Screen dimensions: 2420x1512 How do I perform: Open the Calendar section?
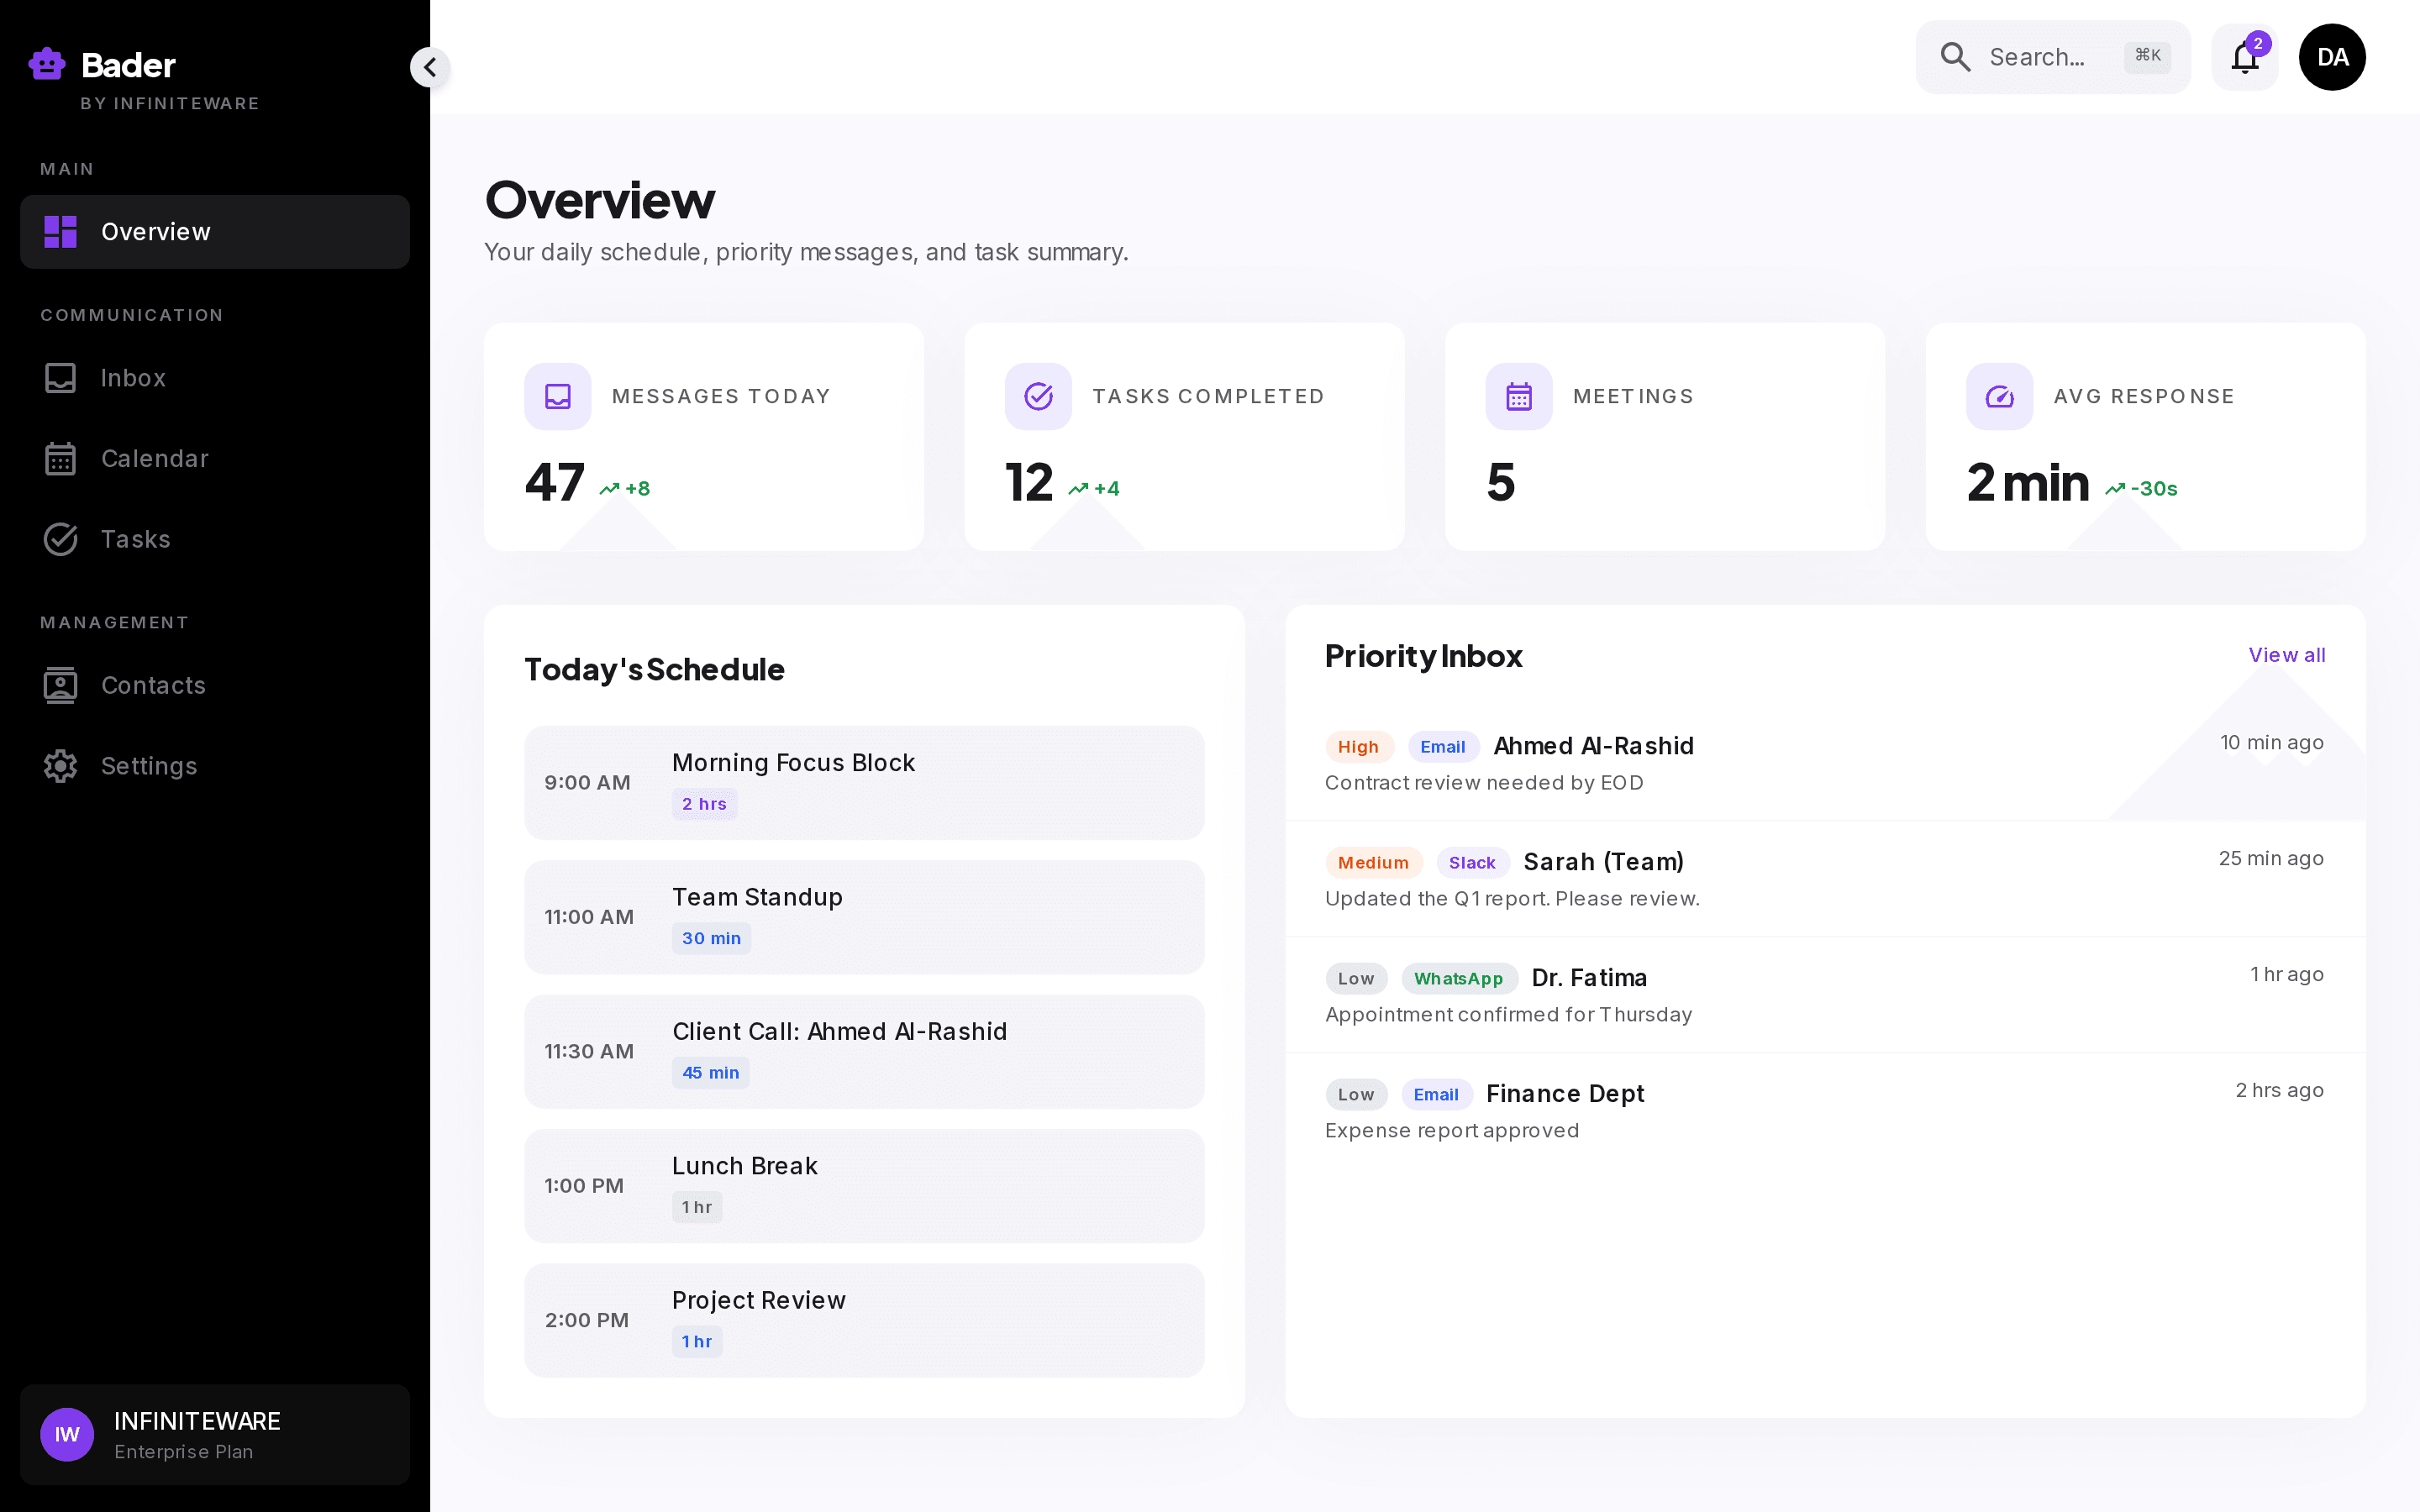pos(215,458)
